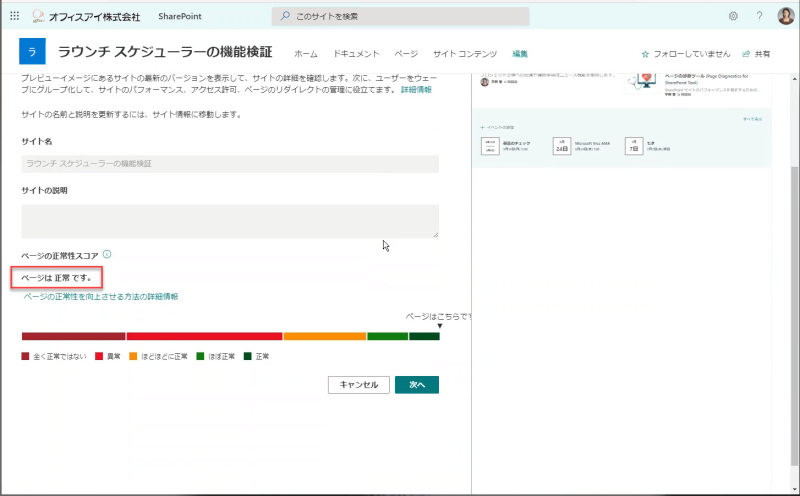The width and height of the screenshot is (800, 496).
Task: Open the 詳細情報 link
Action: [416, 90]
